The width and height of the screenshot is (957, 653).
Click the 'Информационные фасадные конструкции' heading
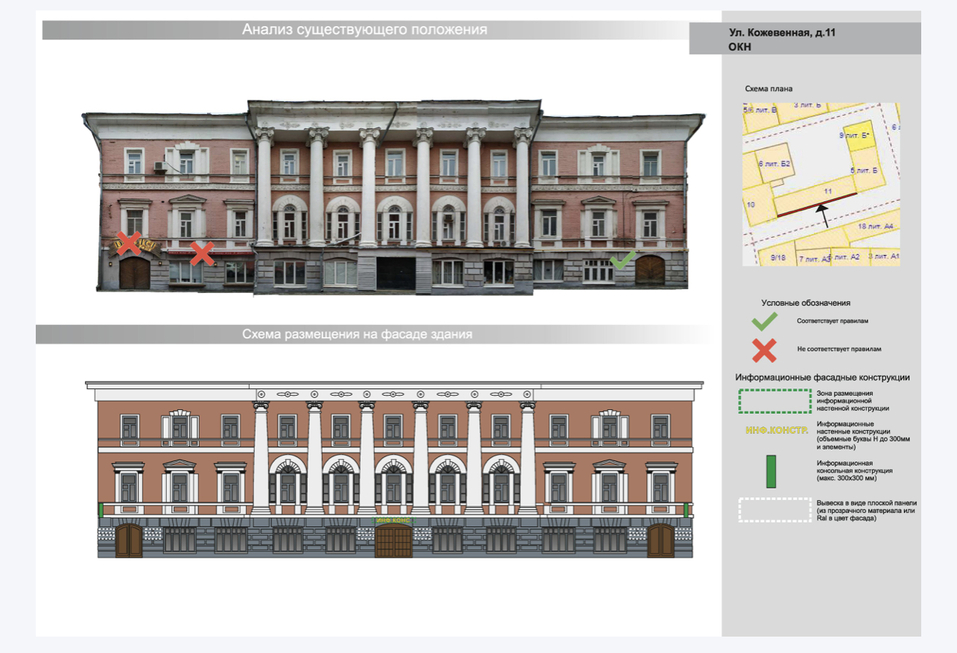[x=822, y=377]
